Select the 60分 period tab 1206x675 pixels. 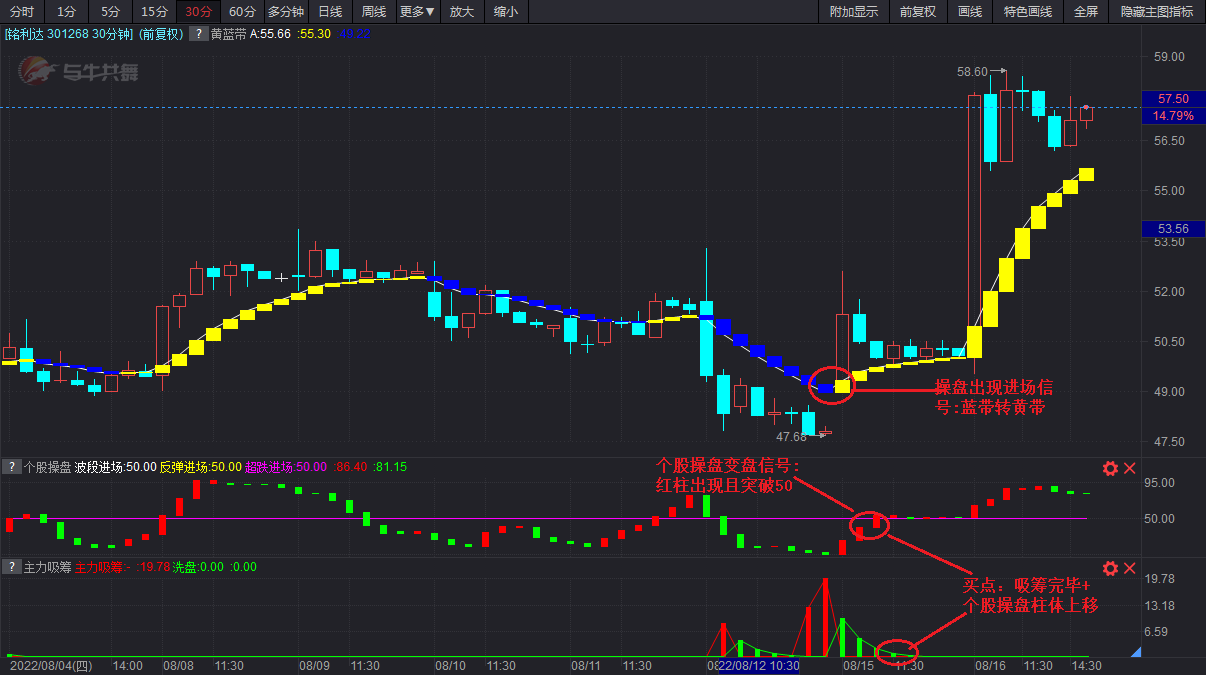pyautogui.click(x=241, y=12)
